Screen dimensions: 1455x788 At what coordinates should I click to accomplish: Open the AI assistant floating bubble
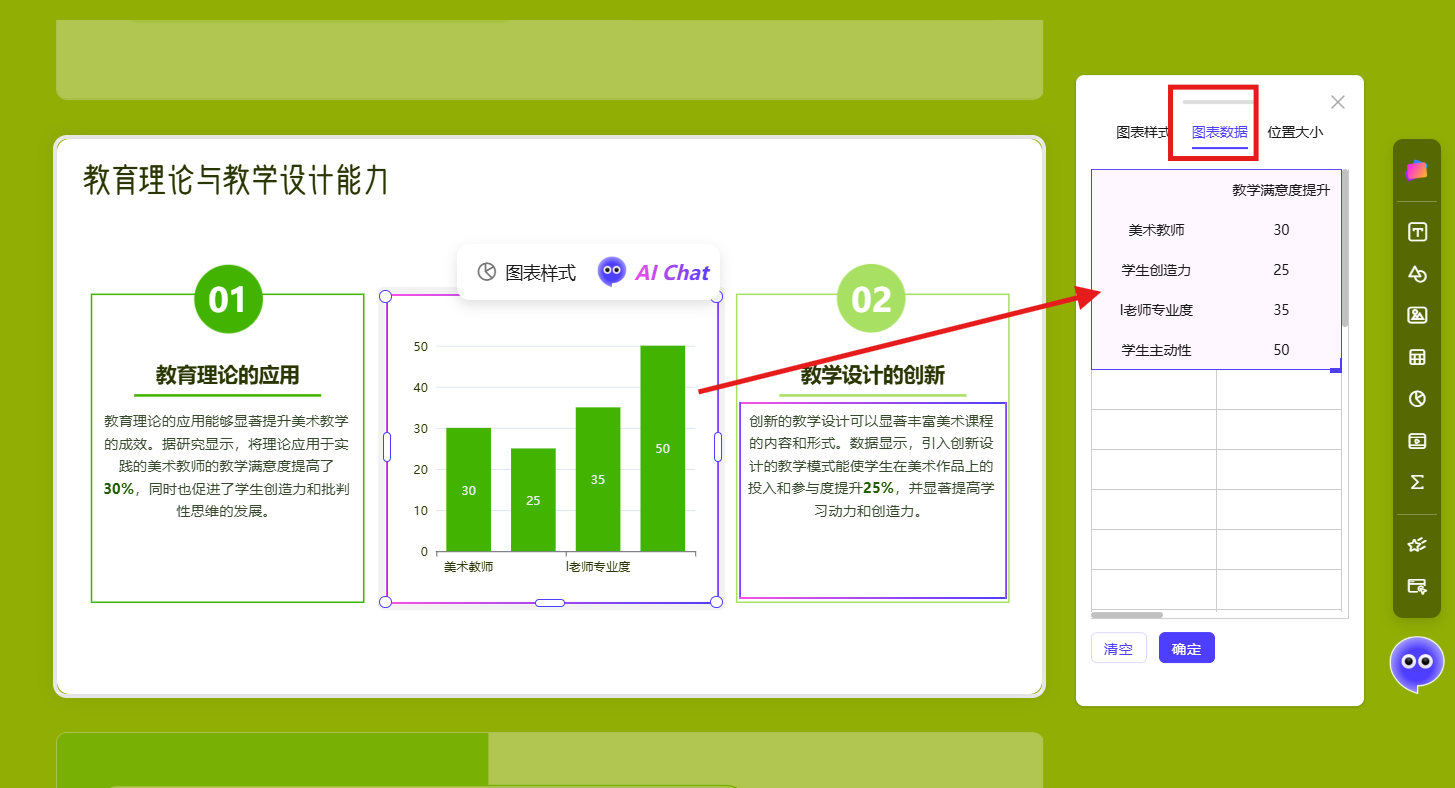click(1416, 664)
